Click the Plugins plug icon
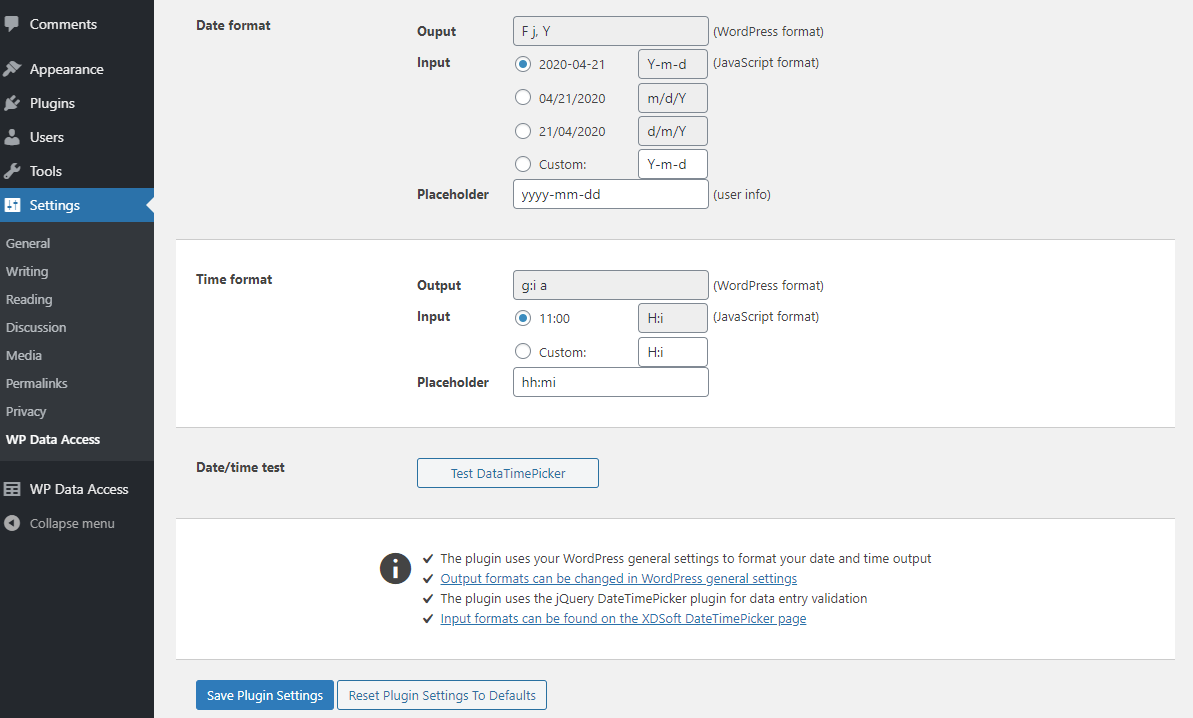 pyautogui.click(x=12, y=103)
